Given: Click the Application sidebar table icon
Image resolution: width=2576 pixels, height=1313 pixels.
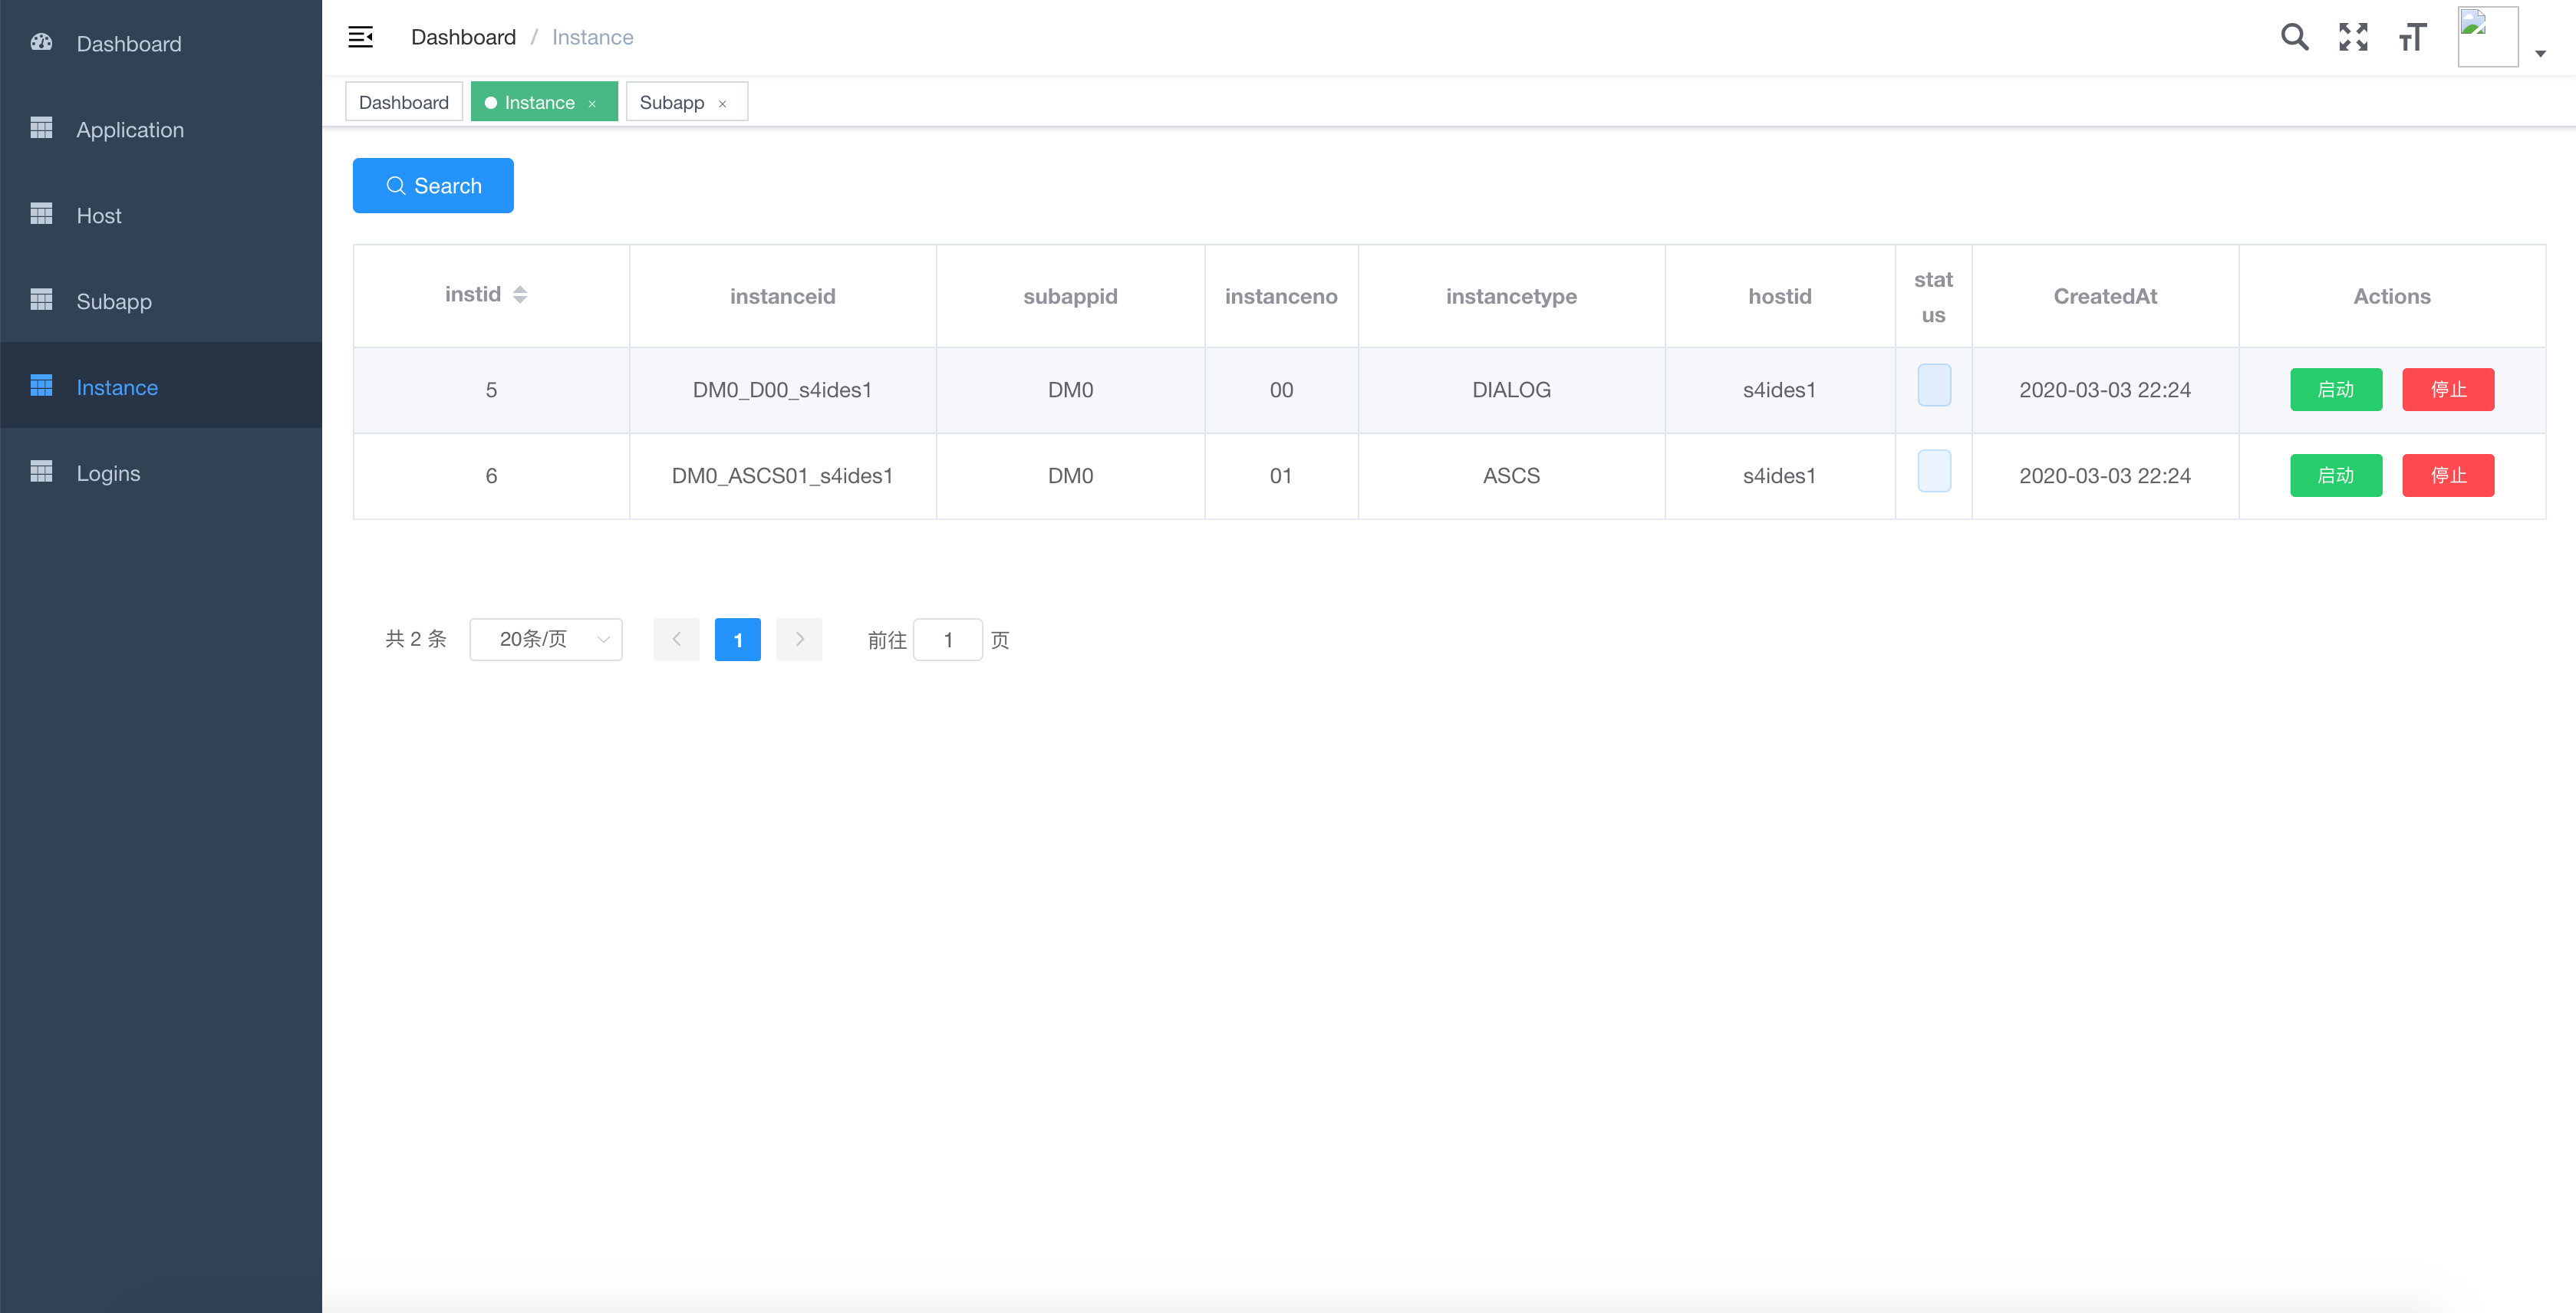Looking at the screenshot, I should pos(41,129).
